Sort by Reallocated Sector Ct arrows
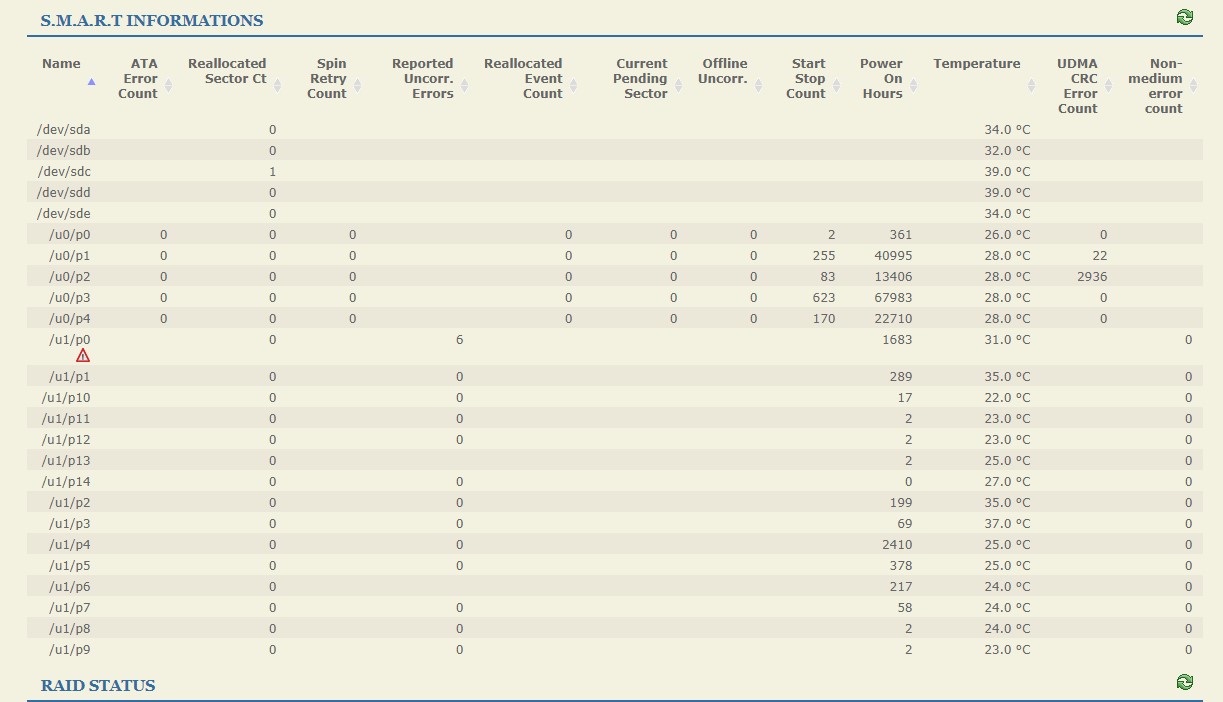 pyautogui.click(x=277, y=86)
